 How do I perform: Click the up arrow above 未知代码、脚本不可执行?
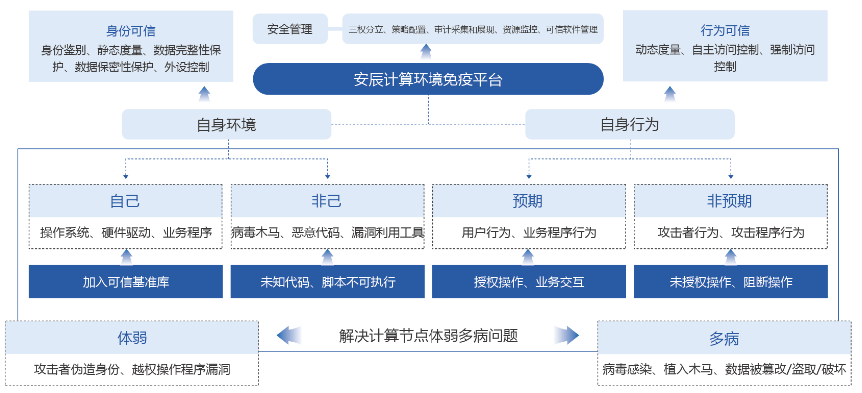(x=327, y=257)
